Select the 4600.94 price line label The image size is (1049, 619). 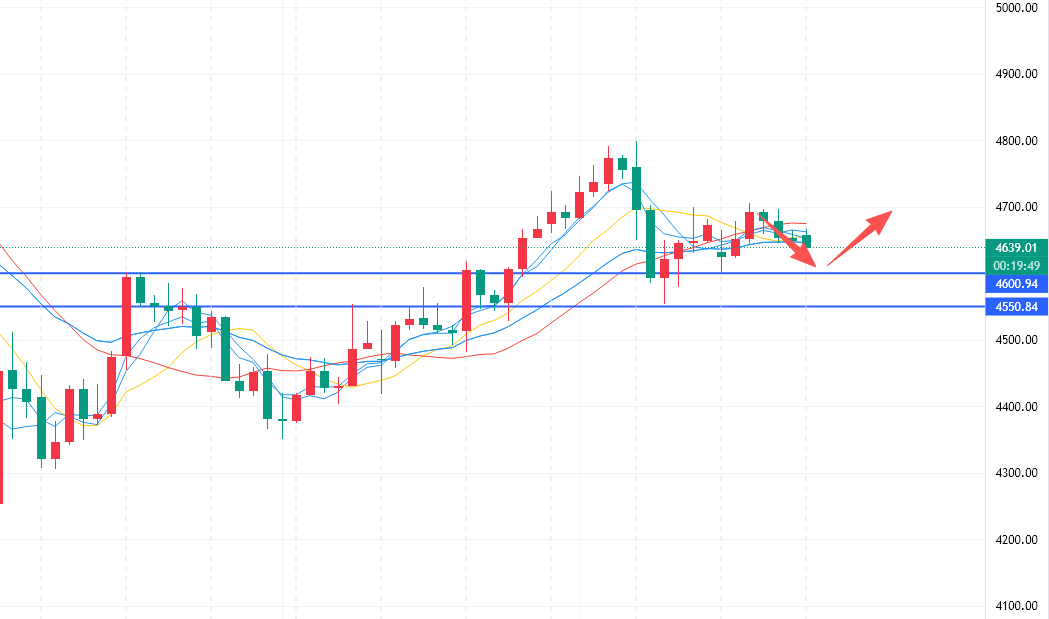click(x=1015, y=285)
